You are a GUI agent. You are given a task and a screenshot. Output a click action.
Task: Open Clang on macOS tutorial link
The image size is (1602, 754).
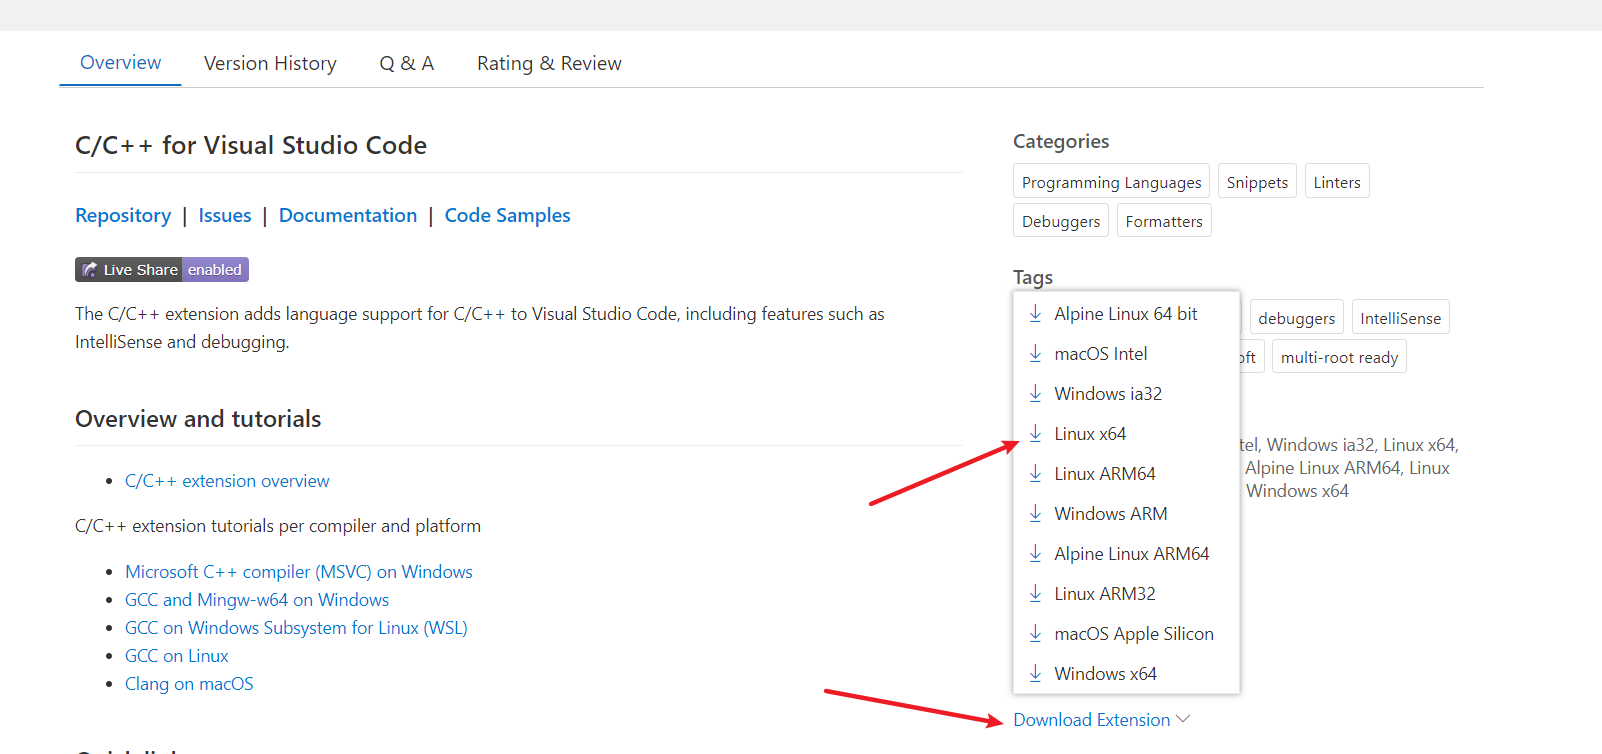[189, 684]
